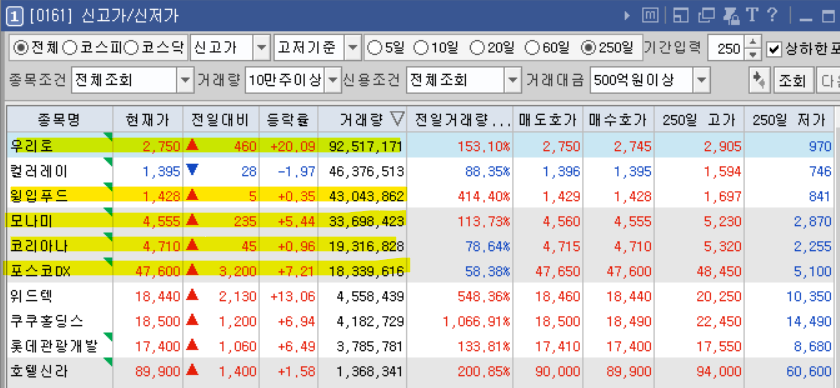This screenshot has width=840, height=388.
Task: Open the 거래대금 500억원이상 dropdown
Action: tap(701, 80)
